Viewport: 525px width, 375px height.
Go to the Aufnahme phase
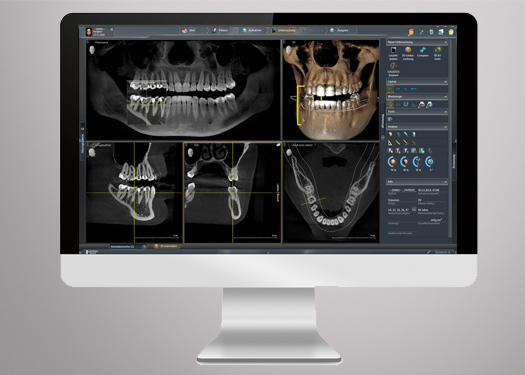coord(252,30)
